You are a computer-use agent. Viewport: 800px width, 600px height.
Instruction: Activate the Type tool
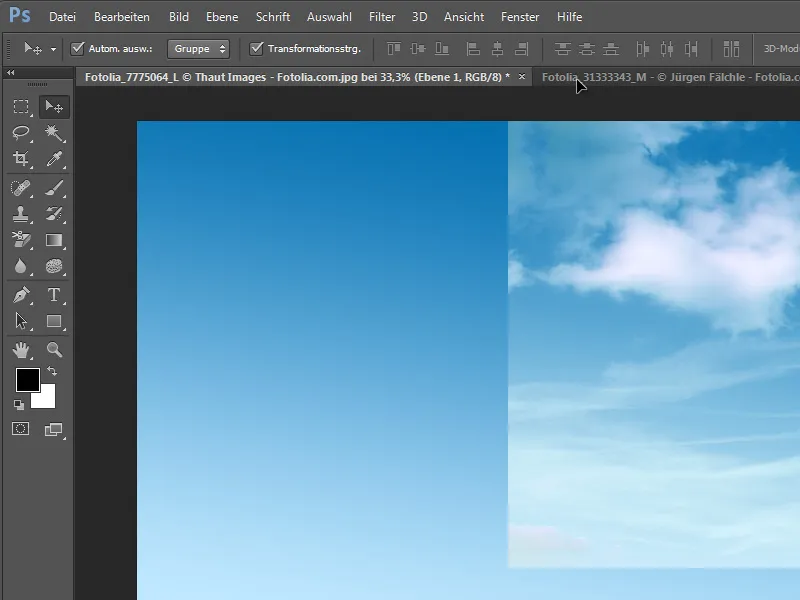(x=54, y=295)
